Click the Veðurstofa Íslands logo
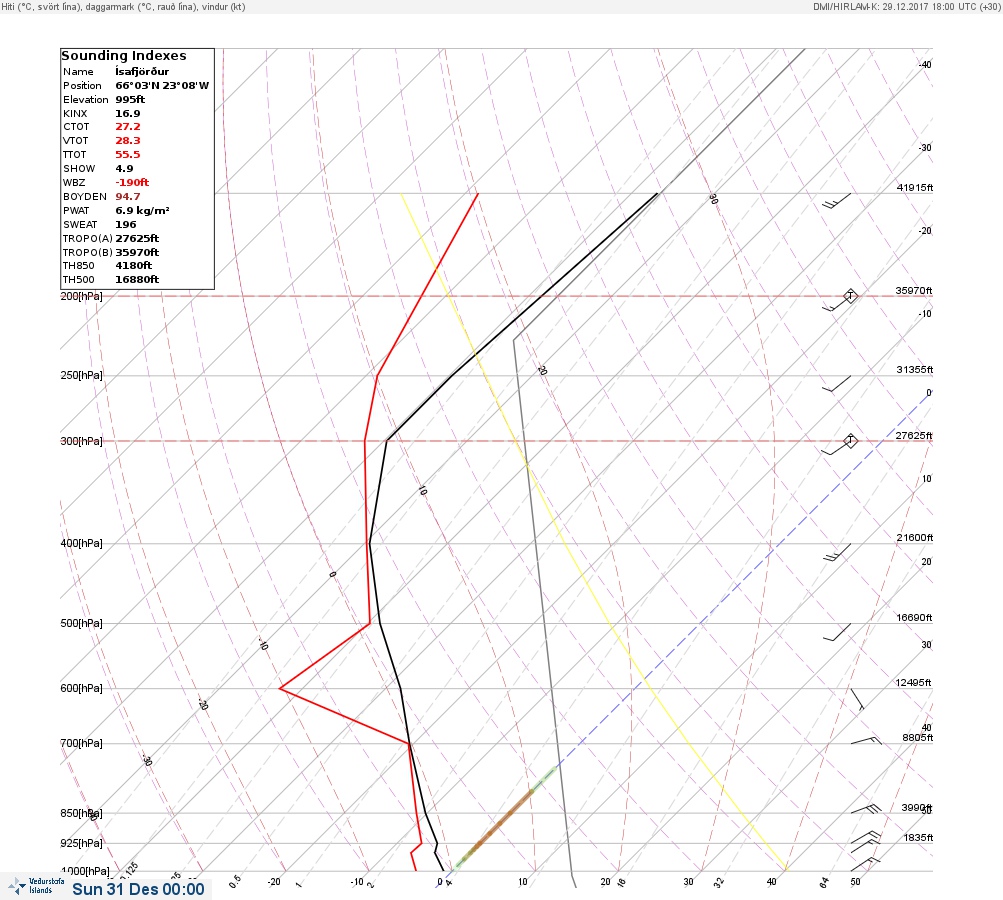 (x=36, y=886)
